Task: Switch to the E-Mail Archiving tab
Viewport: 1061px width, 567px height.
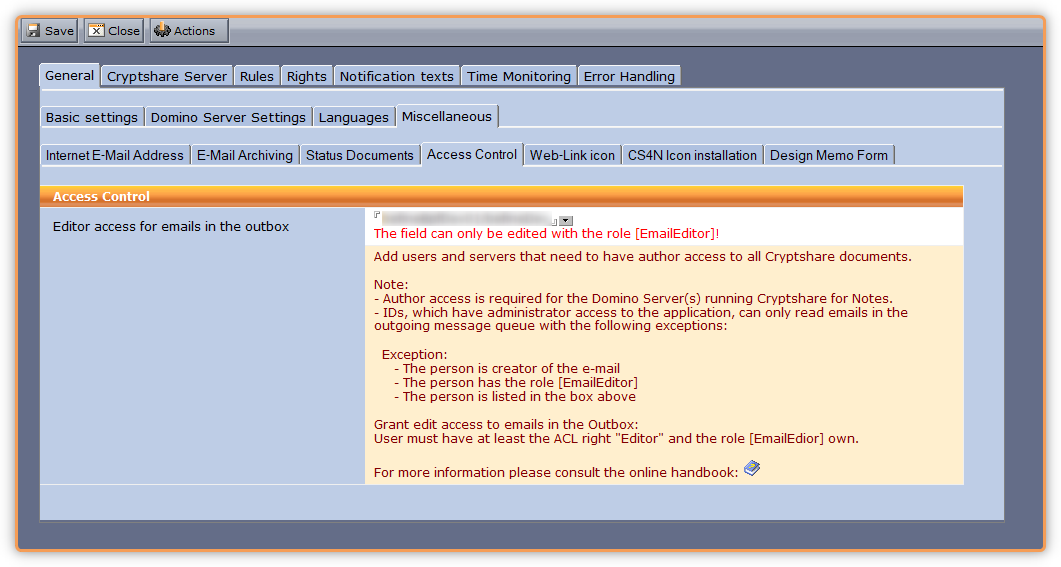Action: [x=245, y=155]
